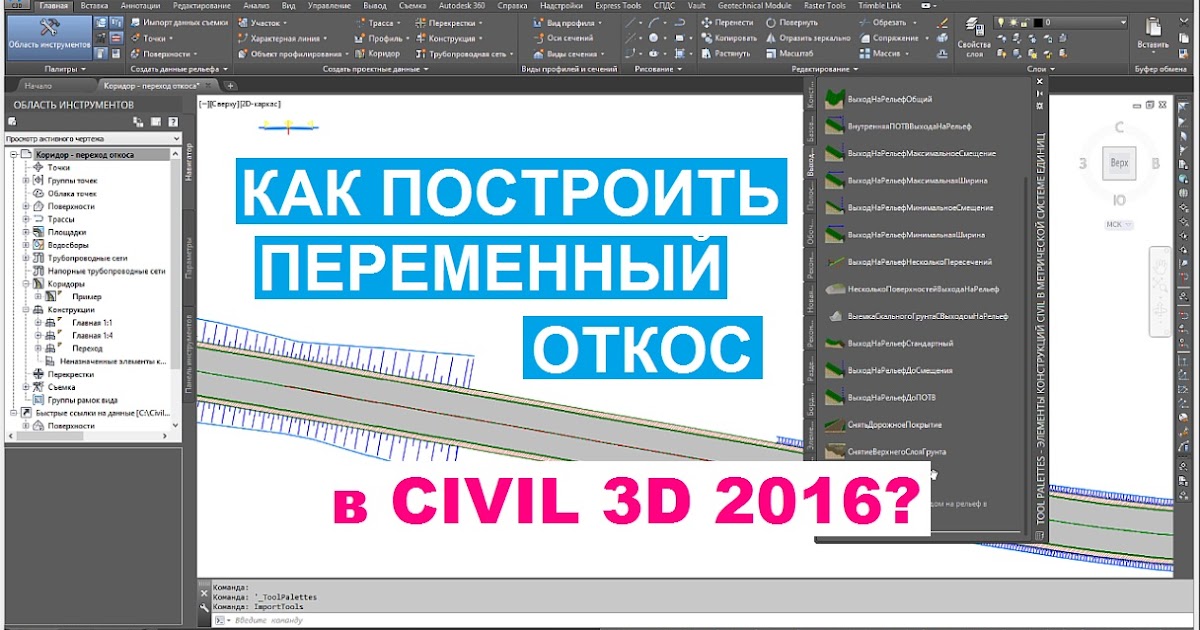Create a Коридор corridor
Viewport: 1200px width, 630px height.
(x=379, y=53)
